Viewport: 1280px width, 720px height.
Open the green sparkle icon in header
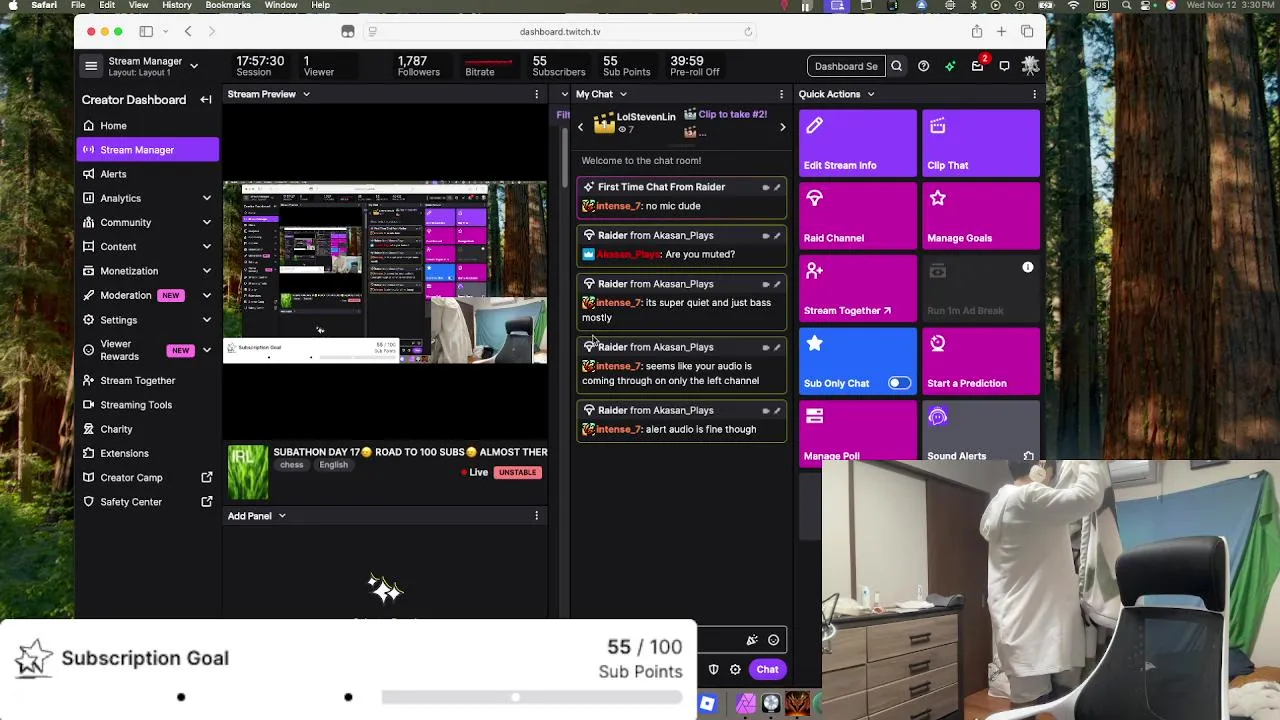click(x=950, y=66)
